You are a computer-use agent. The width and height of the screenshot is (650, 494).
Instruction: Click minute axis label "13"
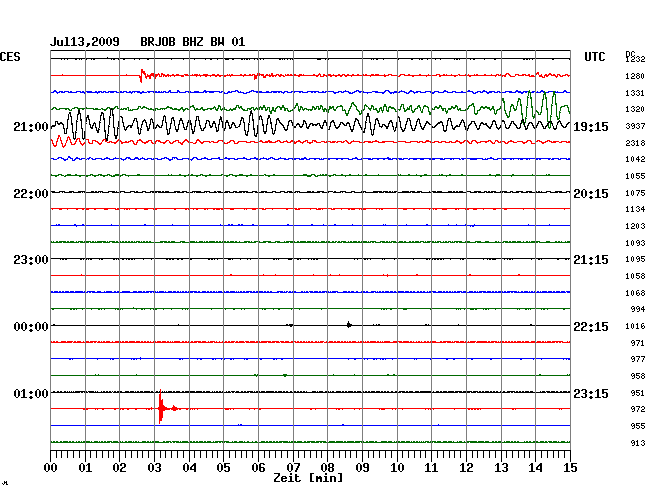click(x=501, y=468)
